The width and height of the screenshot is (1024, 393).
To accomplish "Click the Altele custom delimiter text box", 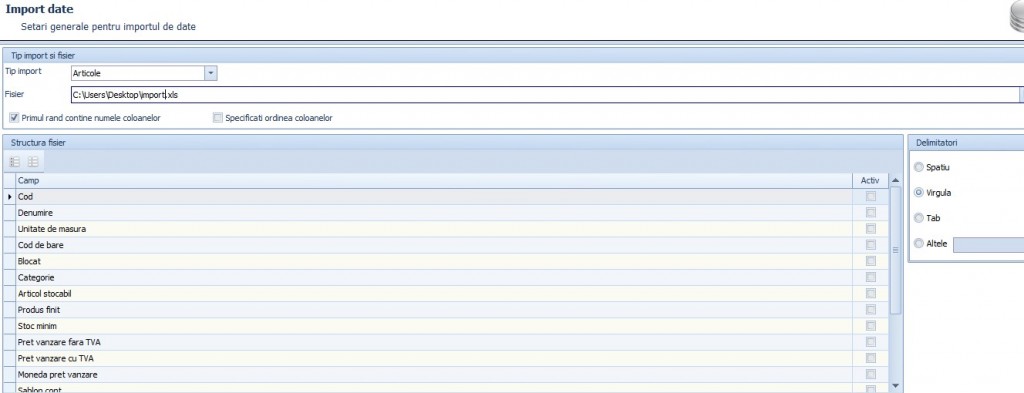I will pyautogui.click(x=988, y=245).
